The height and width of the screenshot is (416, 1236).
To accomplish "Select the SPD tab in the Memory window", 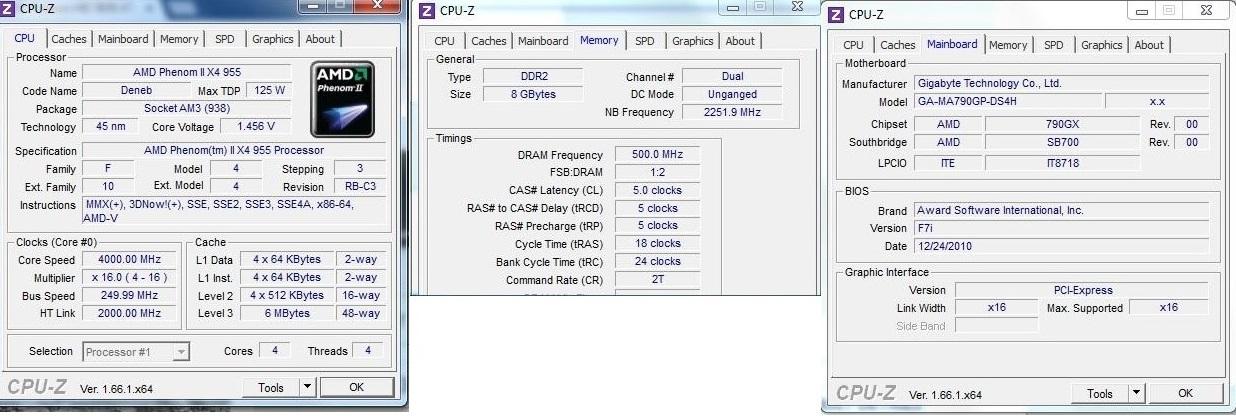I will click(x=645, y=41).
